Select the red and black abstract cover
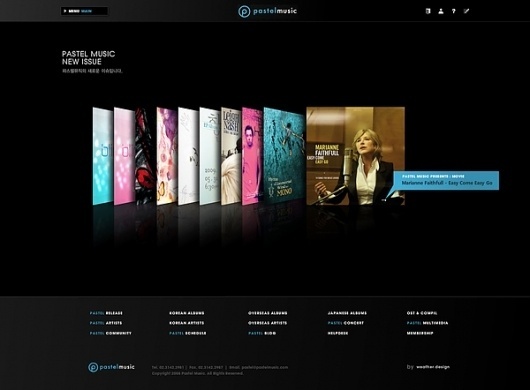 [145, 156]
